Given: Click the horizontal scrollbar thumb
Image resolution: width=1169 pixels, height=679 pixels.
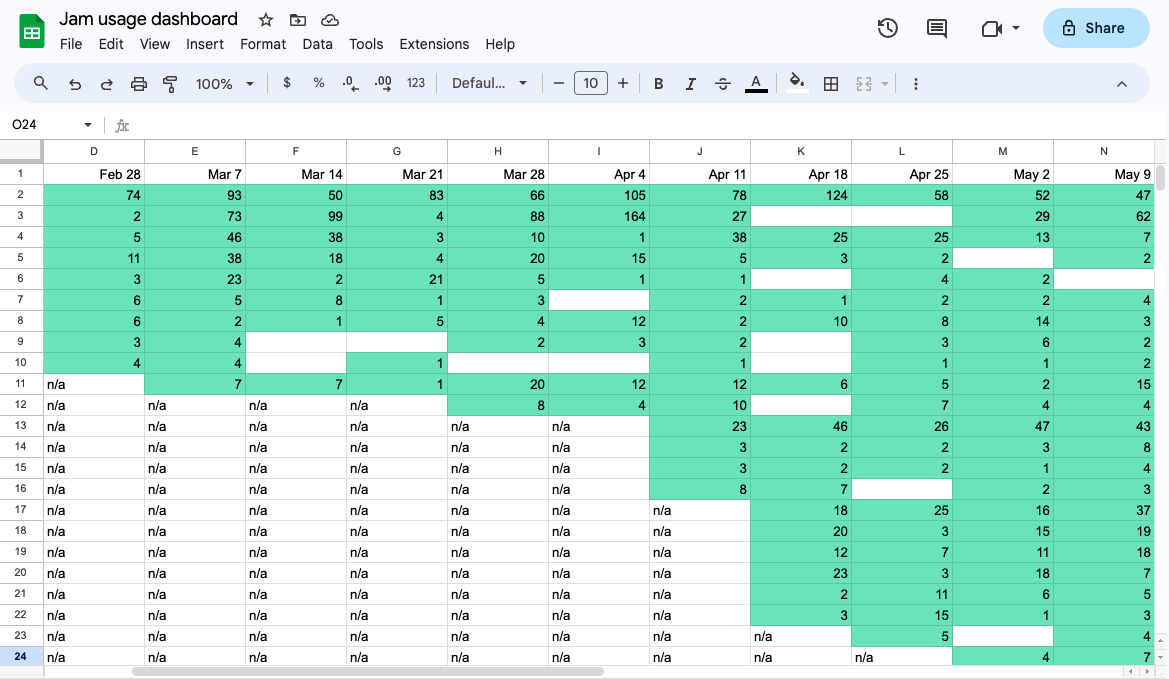Looking at the screenshot, I should click(368, 672).
